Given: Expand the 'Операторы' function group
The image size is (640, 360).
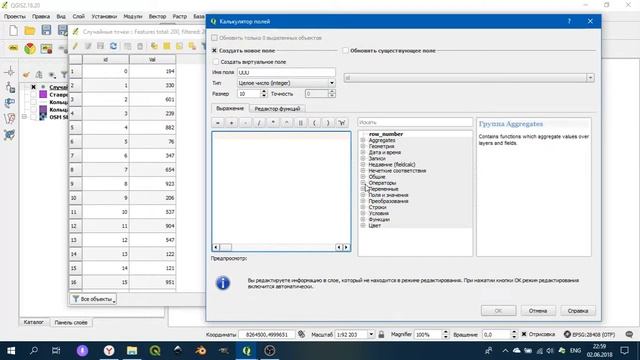Looking at the screenshot, I should click(x=363, y=183).
